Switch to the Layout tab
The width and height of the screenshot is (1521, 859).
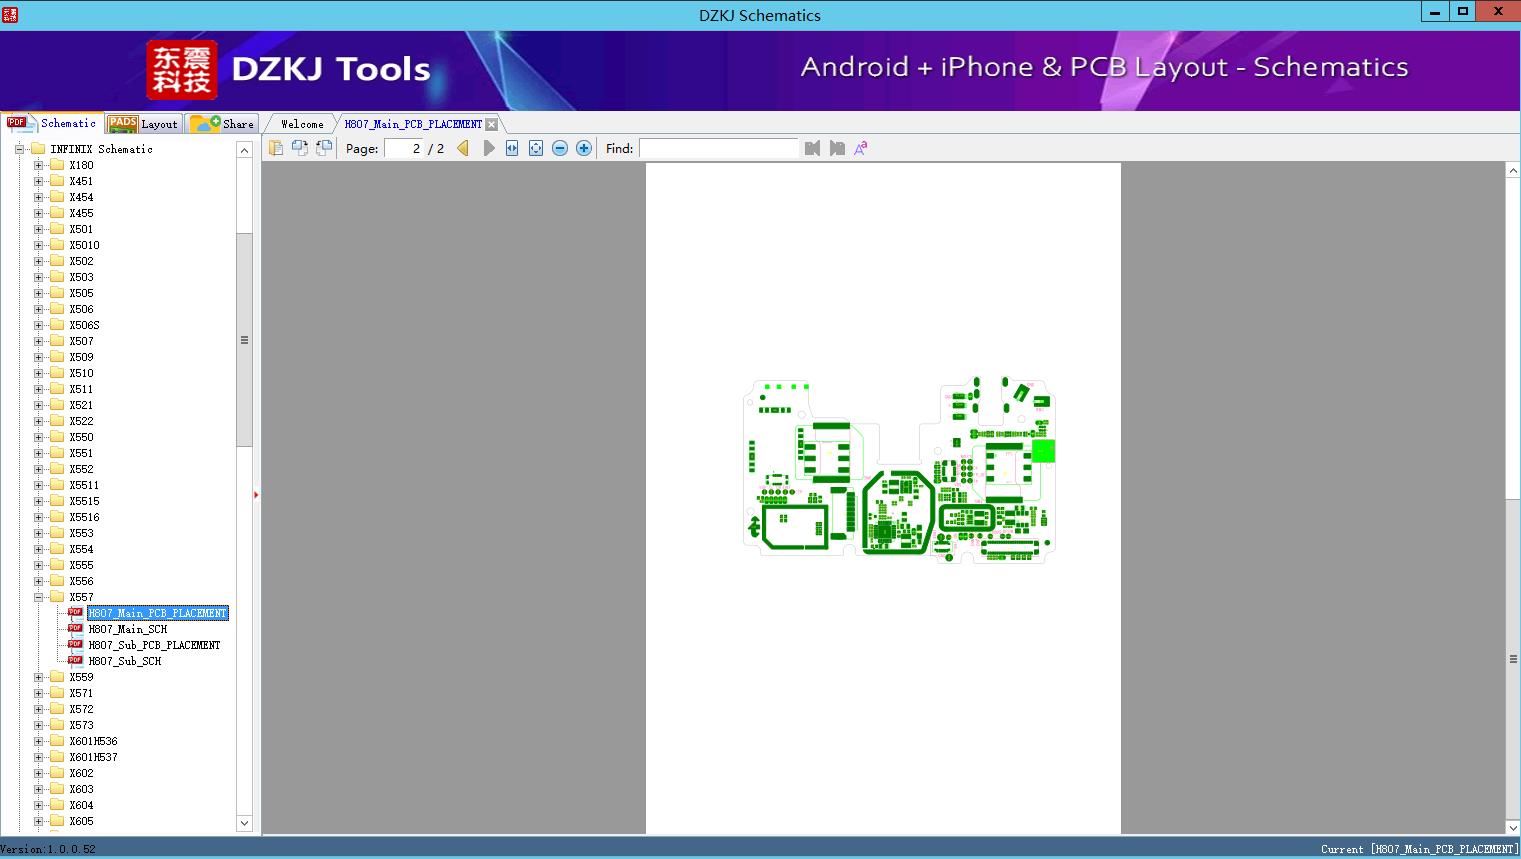[143, 124]
